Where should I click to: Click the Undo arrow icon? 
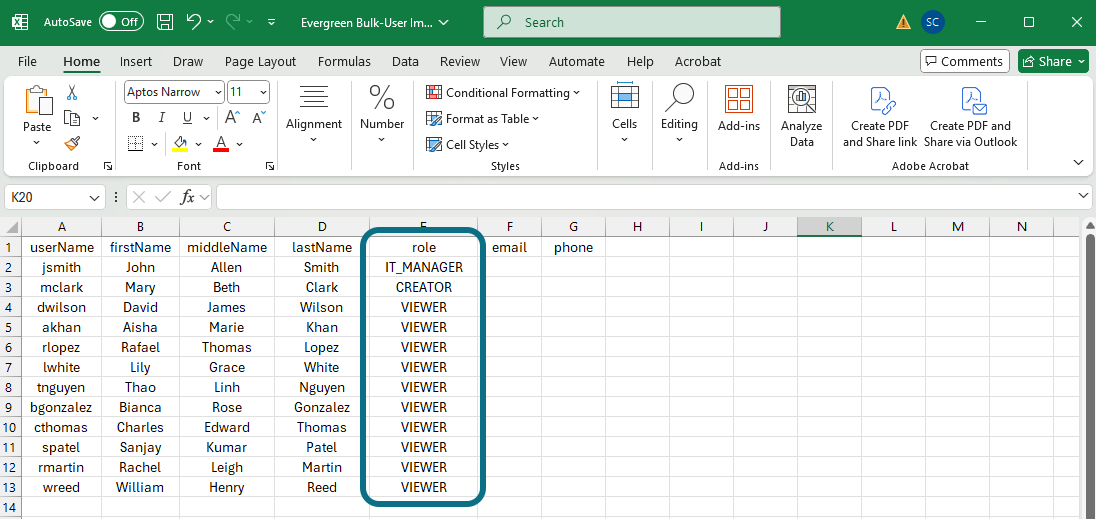tap(194, 22)
